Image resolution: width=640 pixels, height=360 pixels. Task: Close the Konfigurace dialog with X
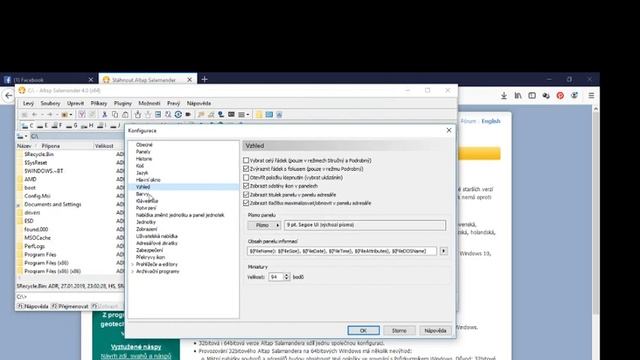point(449,130)
